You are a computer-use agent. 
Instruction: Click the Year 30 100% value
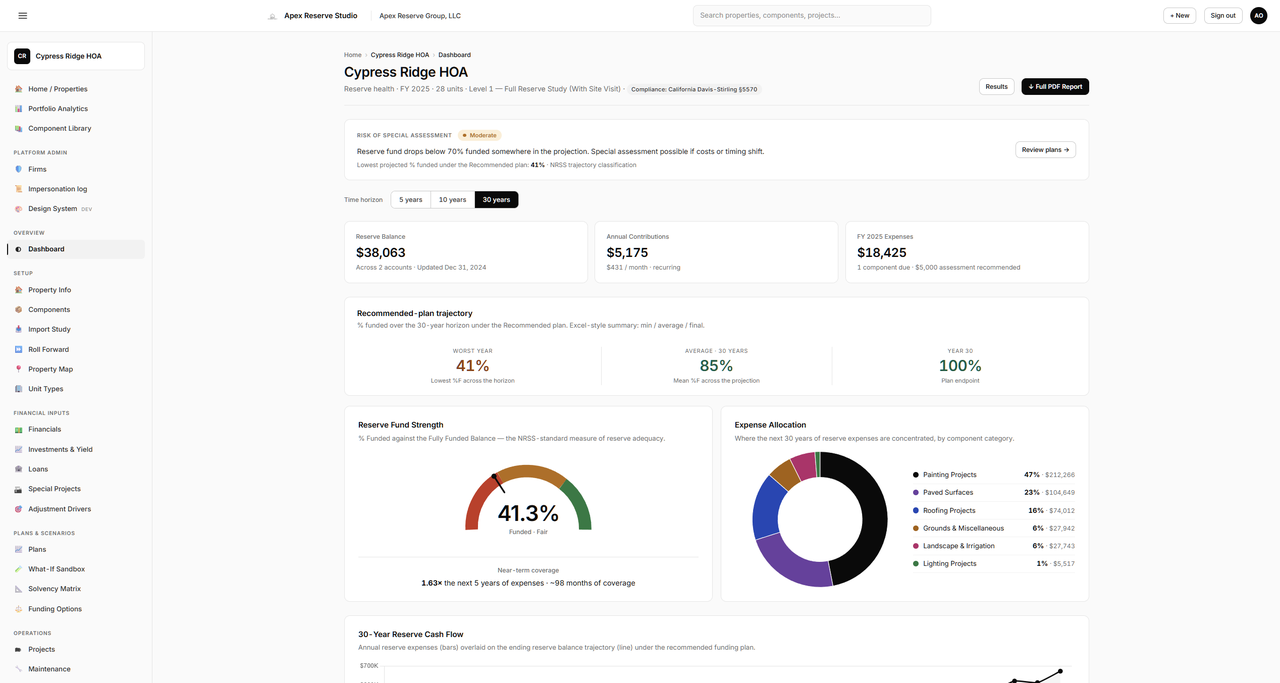[960, 366]
